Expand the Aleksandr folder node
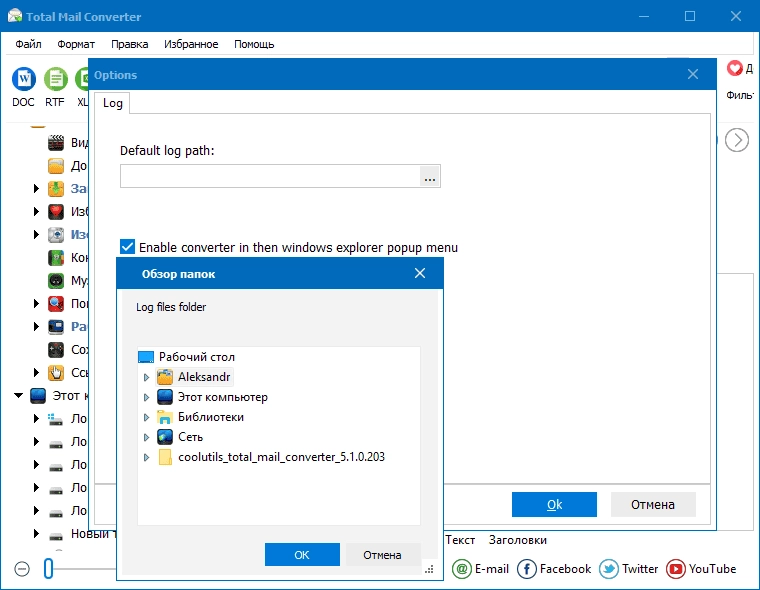Image resolution: width=760 pixels, height=590 pixels. (x=146, y=377)
